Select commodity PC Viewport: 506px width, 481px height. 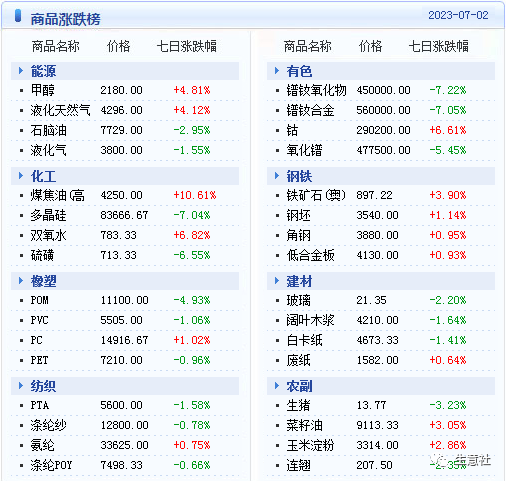coord(36,340)
